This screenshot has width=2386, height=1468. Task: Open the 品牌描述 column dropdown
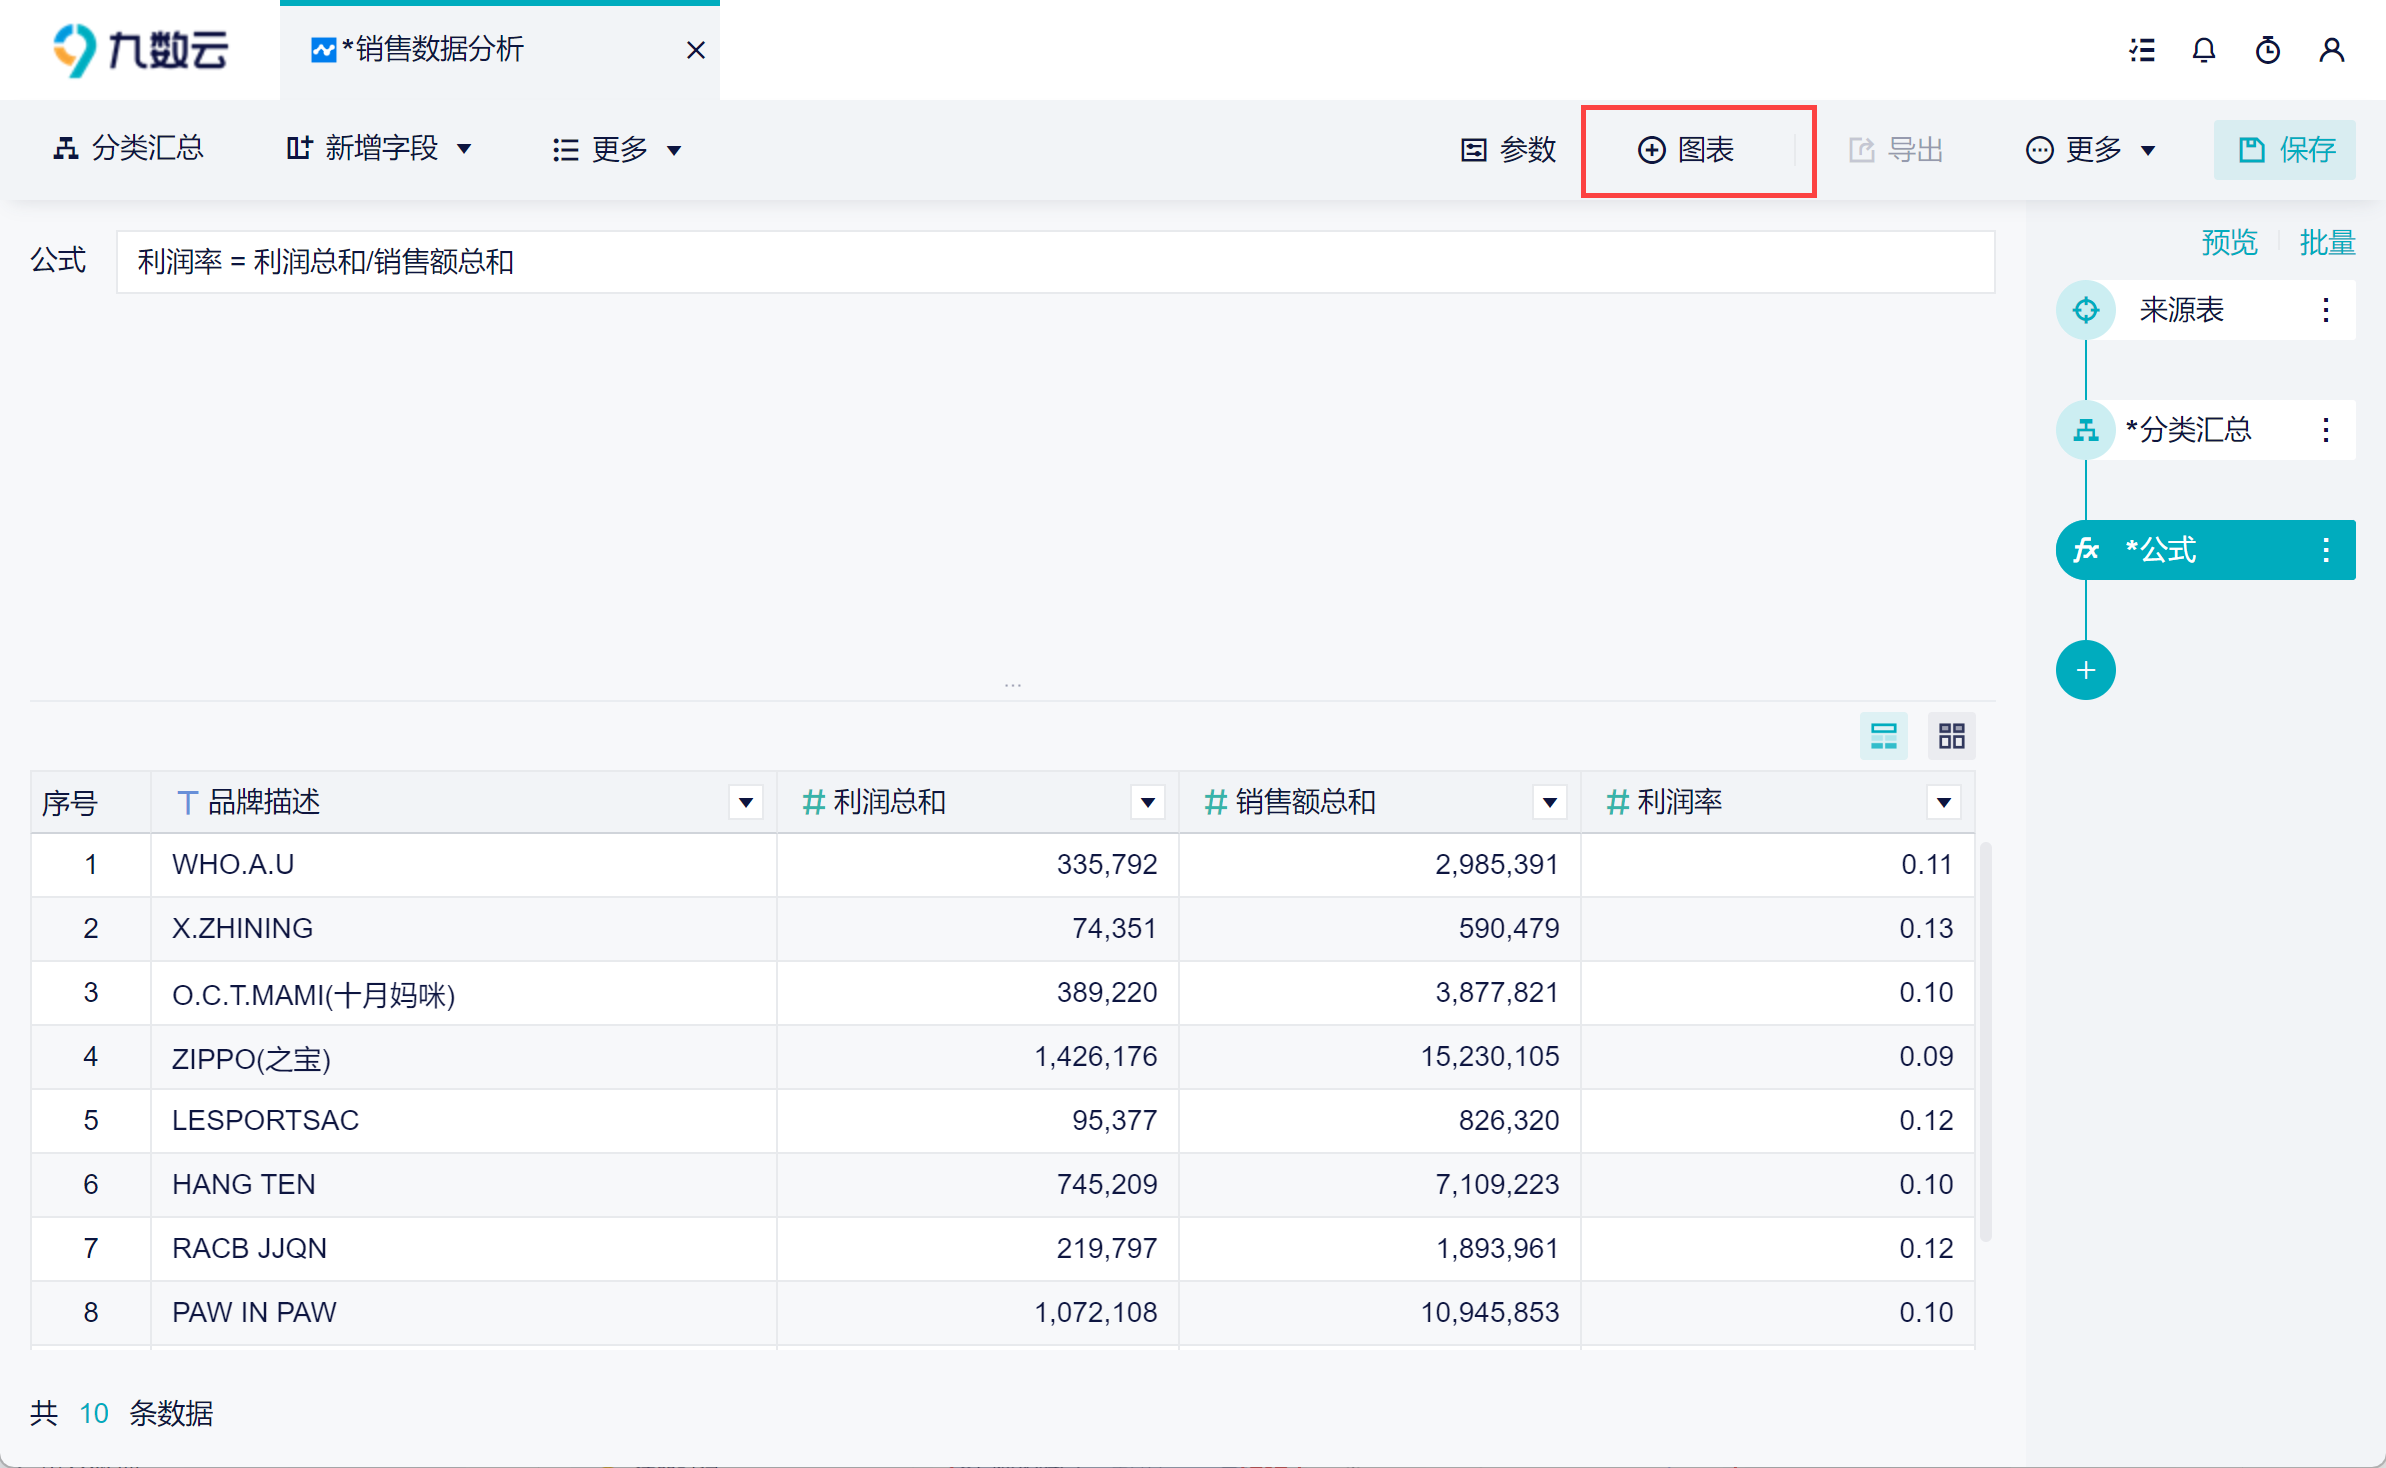tap(745, 802)
